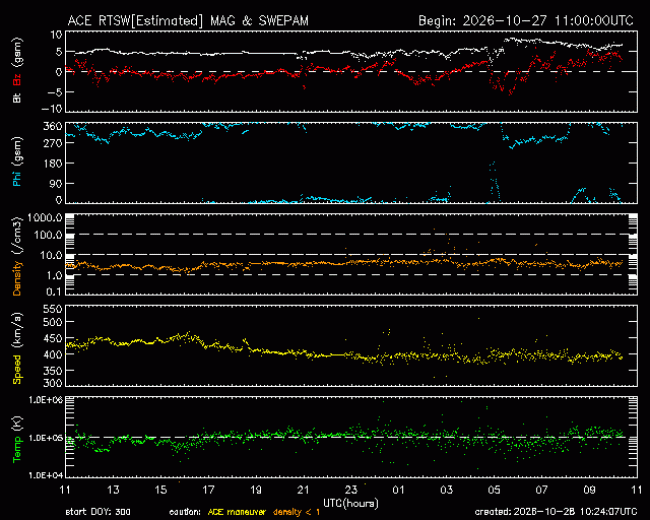
Task: Click the 'created: 2026-10-28 10:24:07UTC' timestamp
Action: (556, 512)
